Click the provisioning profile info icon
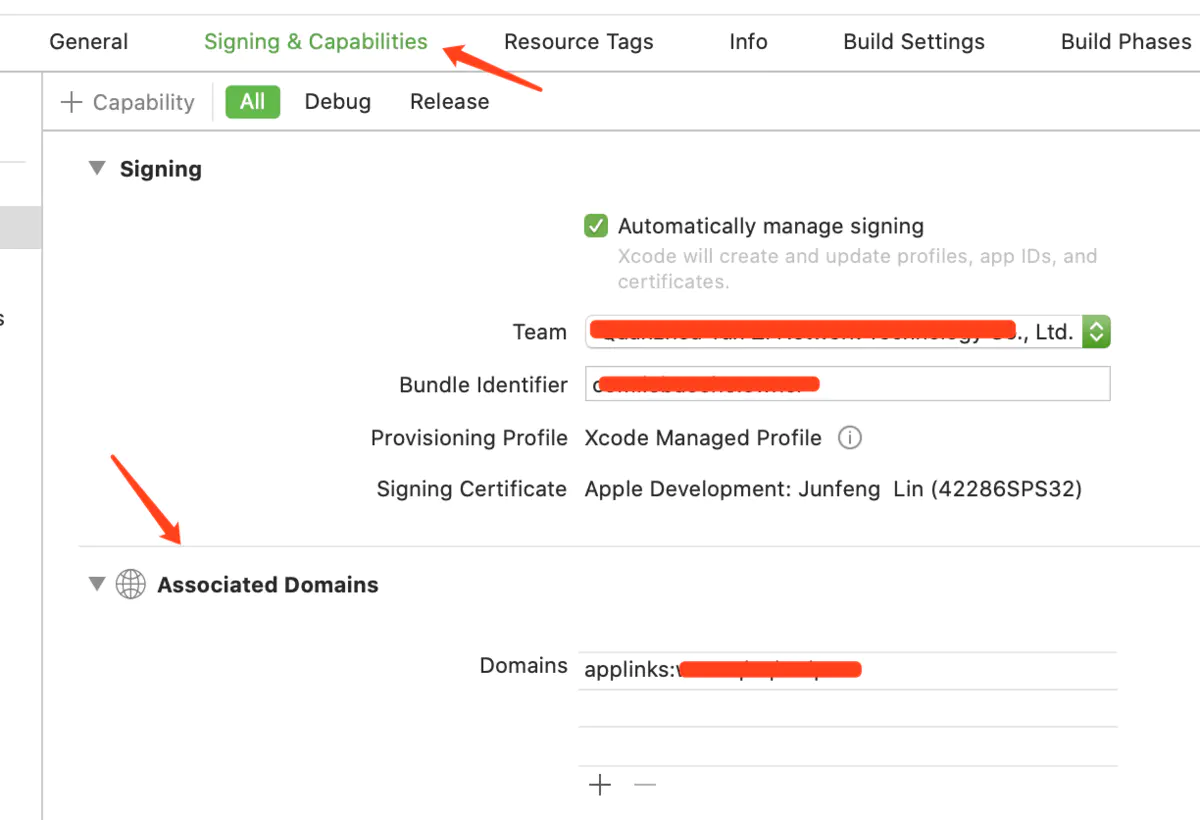This screenshot has height=820, width=1200. (850, 438)
